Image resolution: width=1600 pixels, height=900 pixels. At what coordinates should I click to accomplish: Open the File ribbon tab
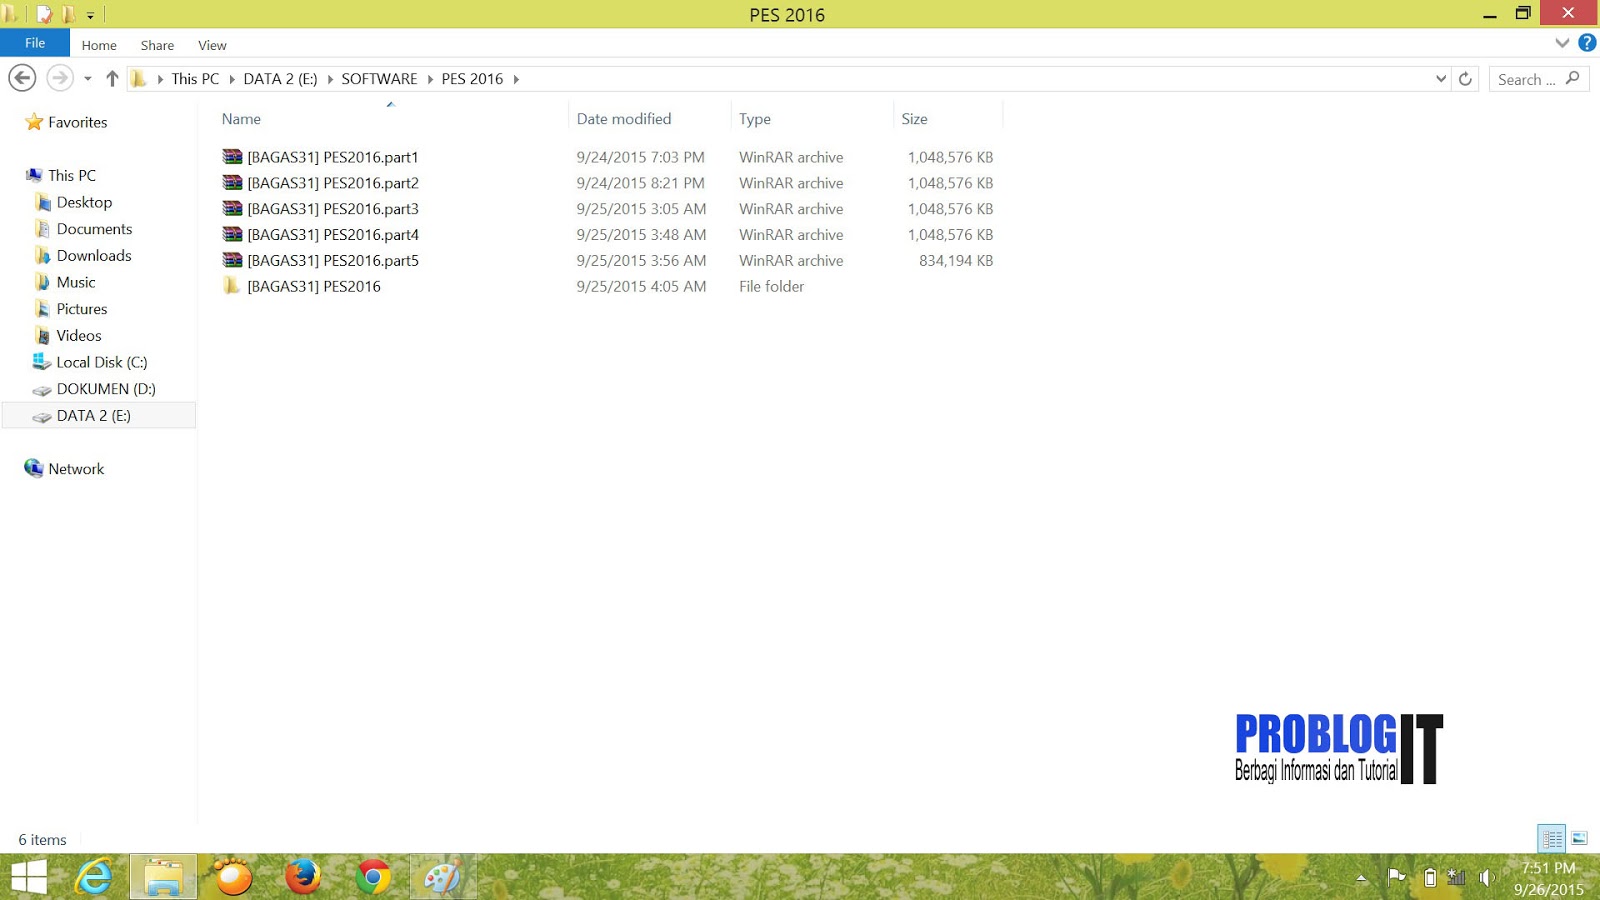[35, 43]
